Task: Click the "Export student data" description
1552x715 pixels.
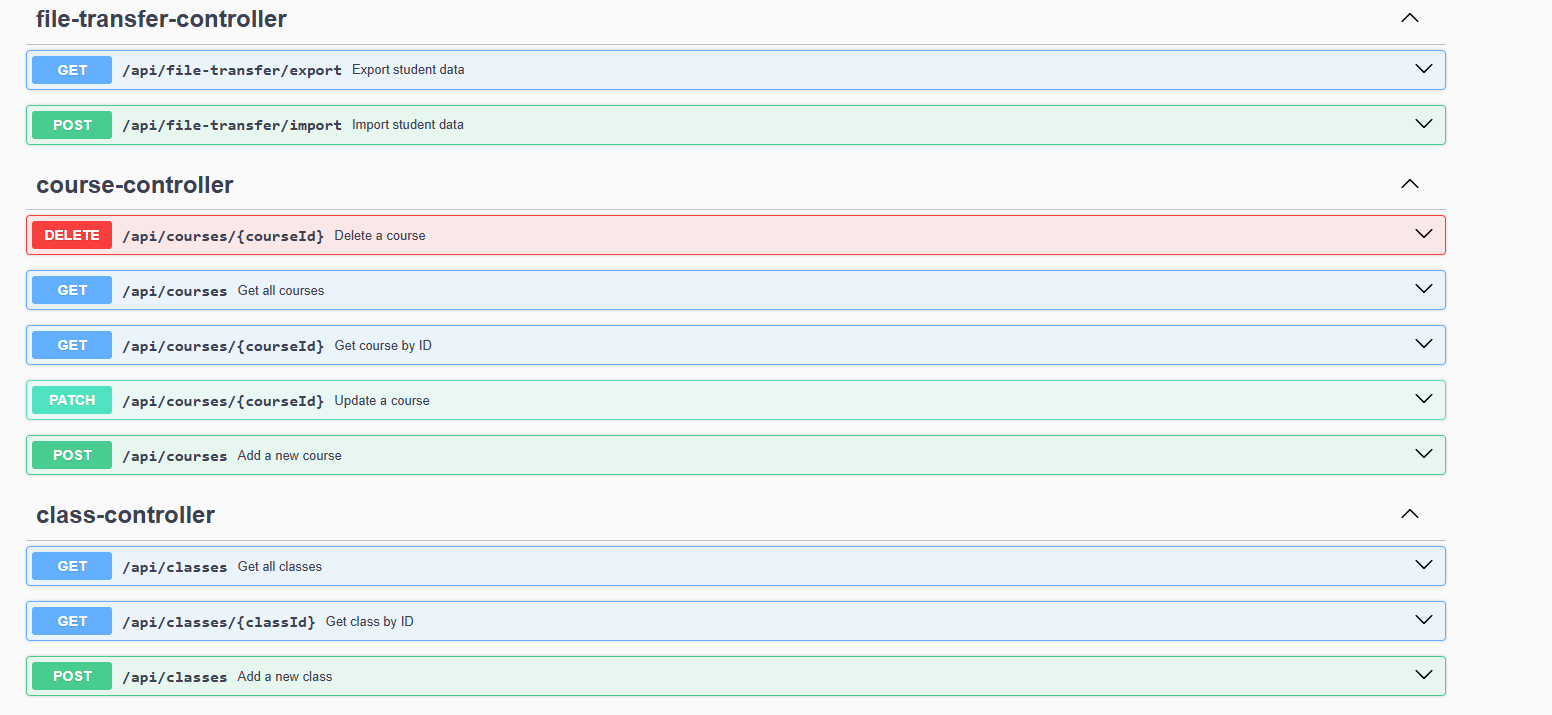Action: click(408, 70)
